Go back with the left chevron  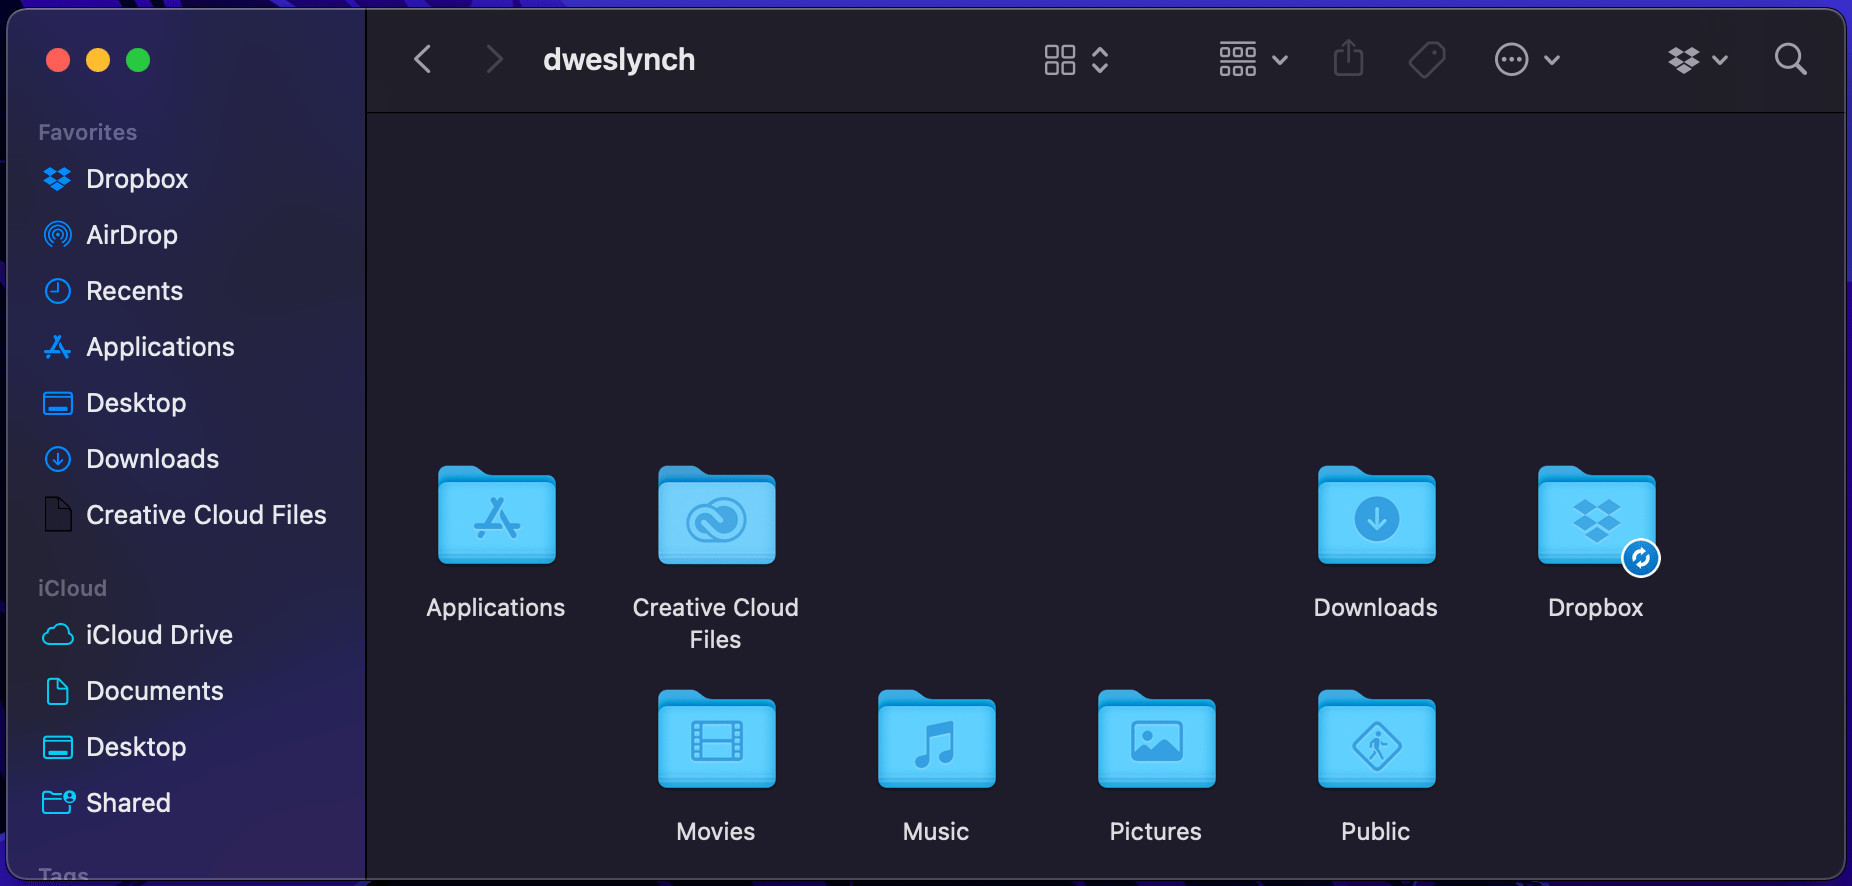click(x=423, y=59)
